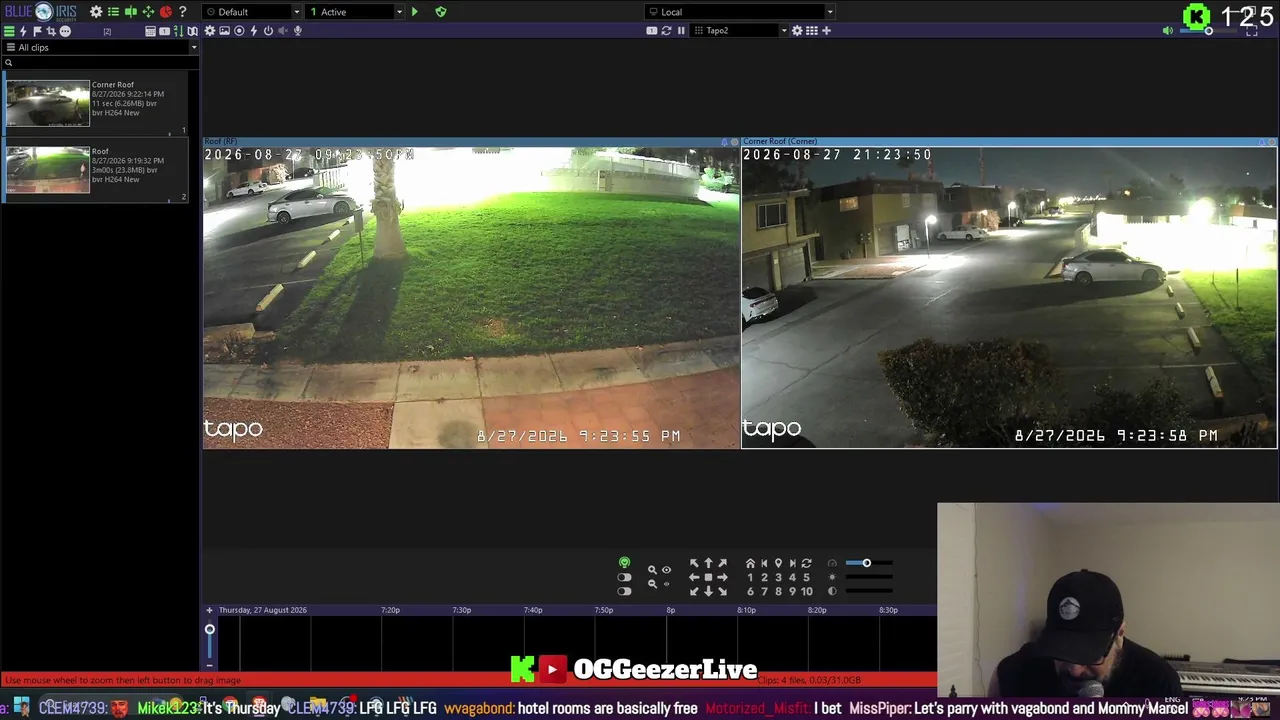This screenshot has height=720, width=1280.
Task: Select PTZ preset 5
Action: 806,577
